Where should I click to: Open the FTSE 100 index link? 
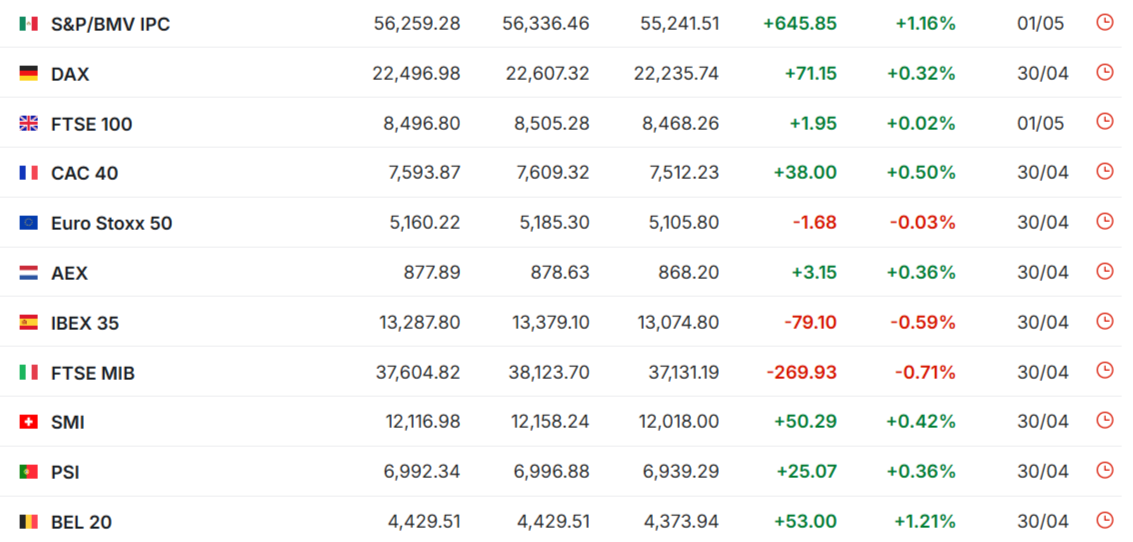92,124
